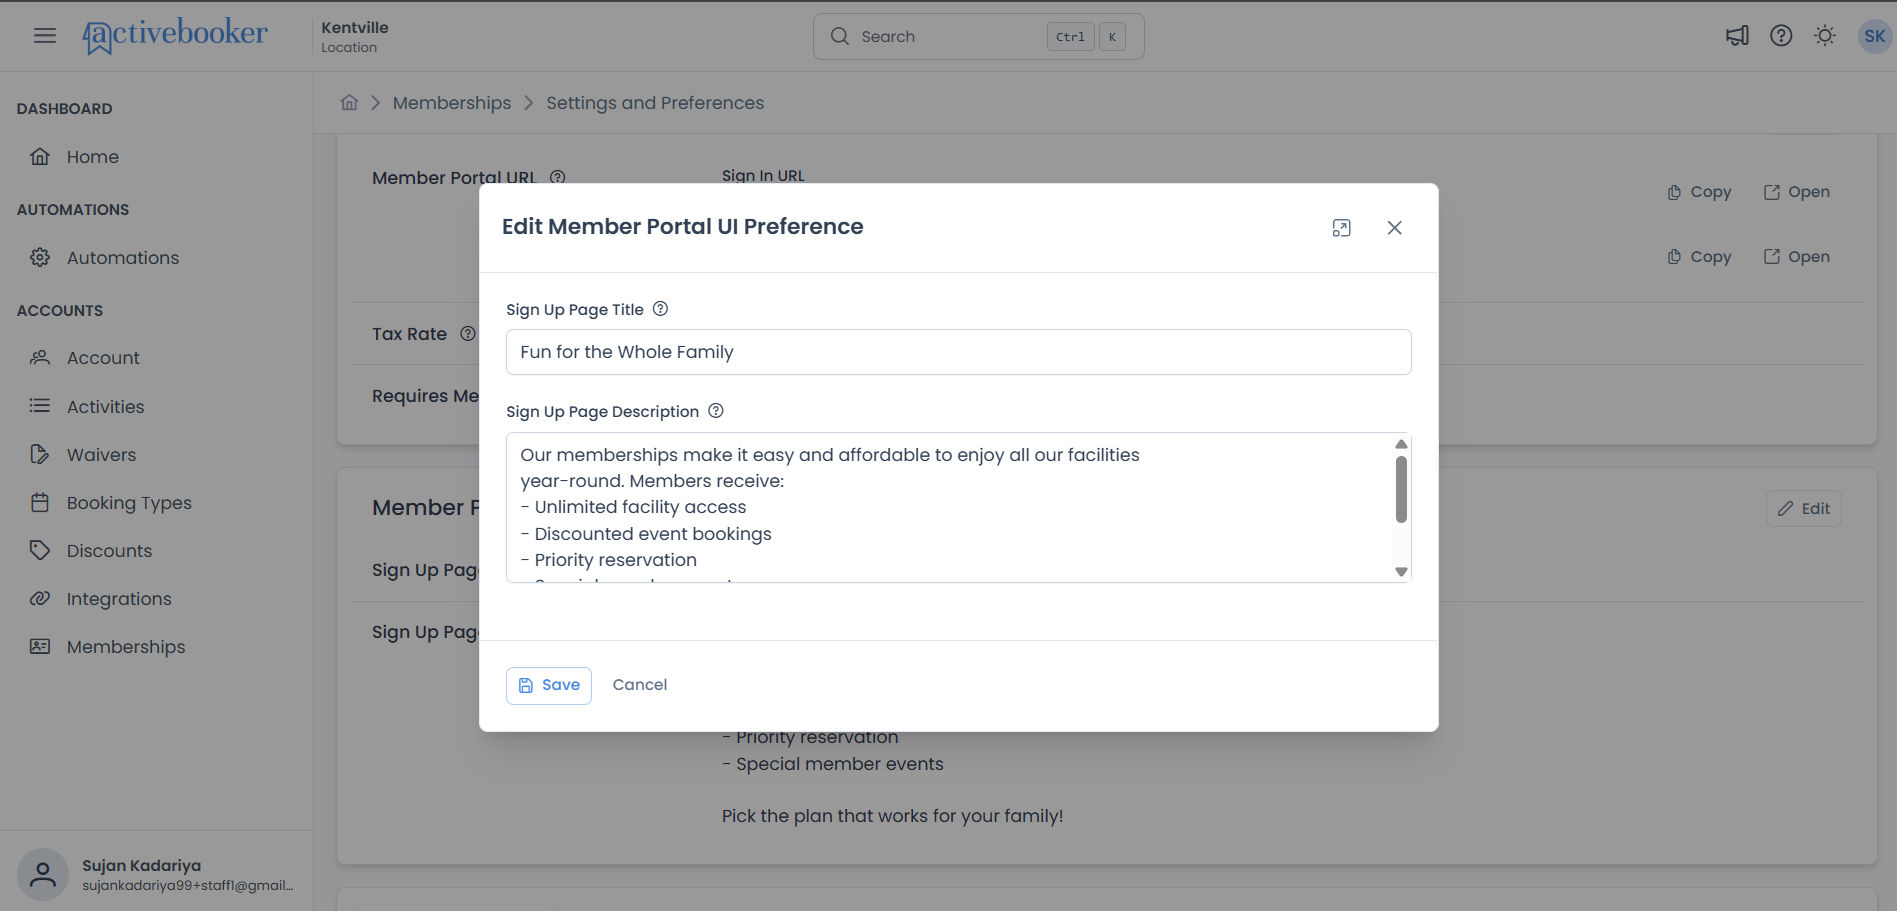
Task: Click the activebooker logo
Action: [x=175, y=36]
